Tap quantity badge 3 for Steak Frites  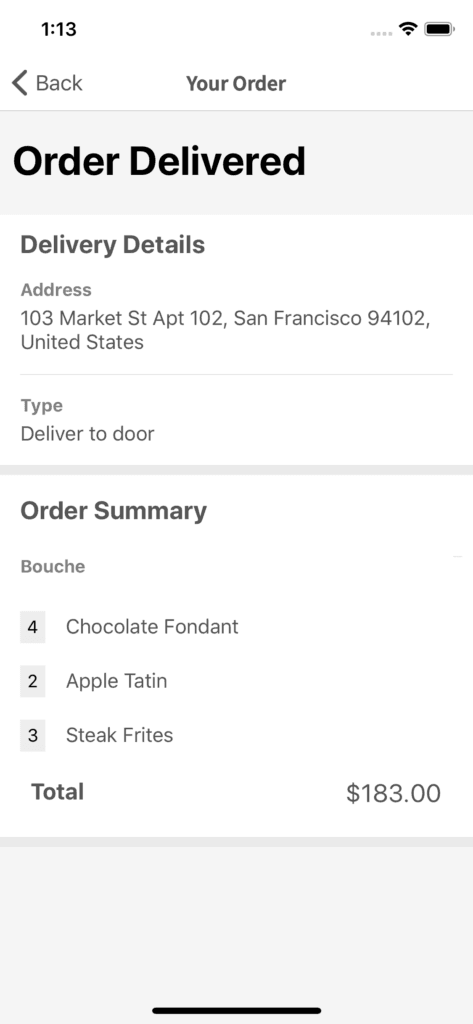[33, 735]
